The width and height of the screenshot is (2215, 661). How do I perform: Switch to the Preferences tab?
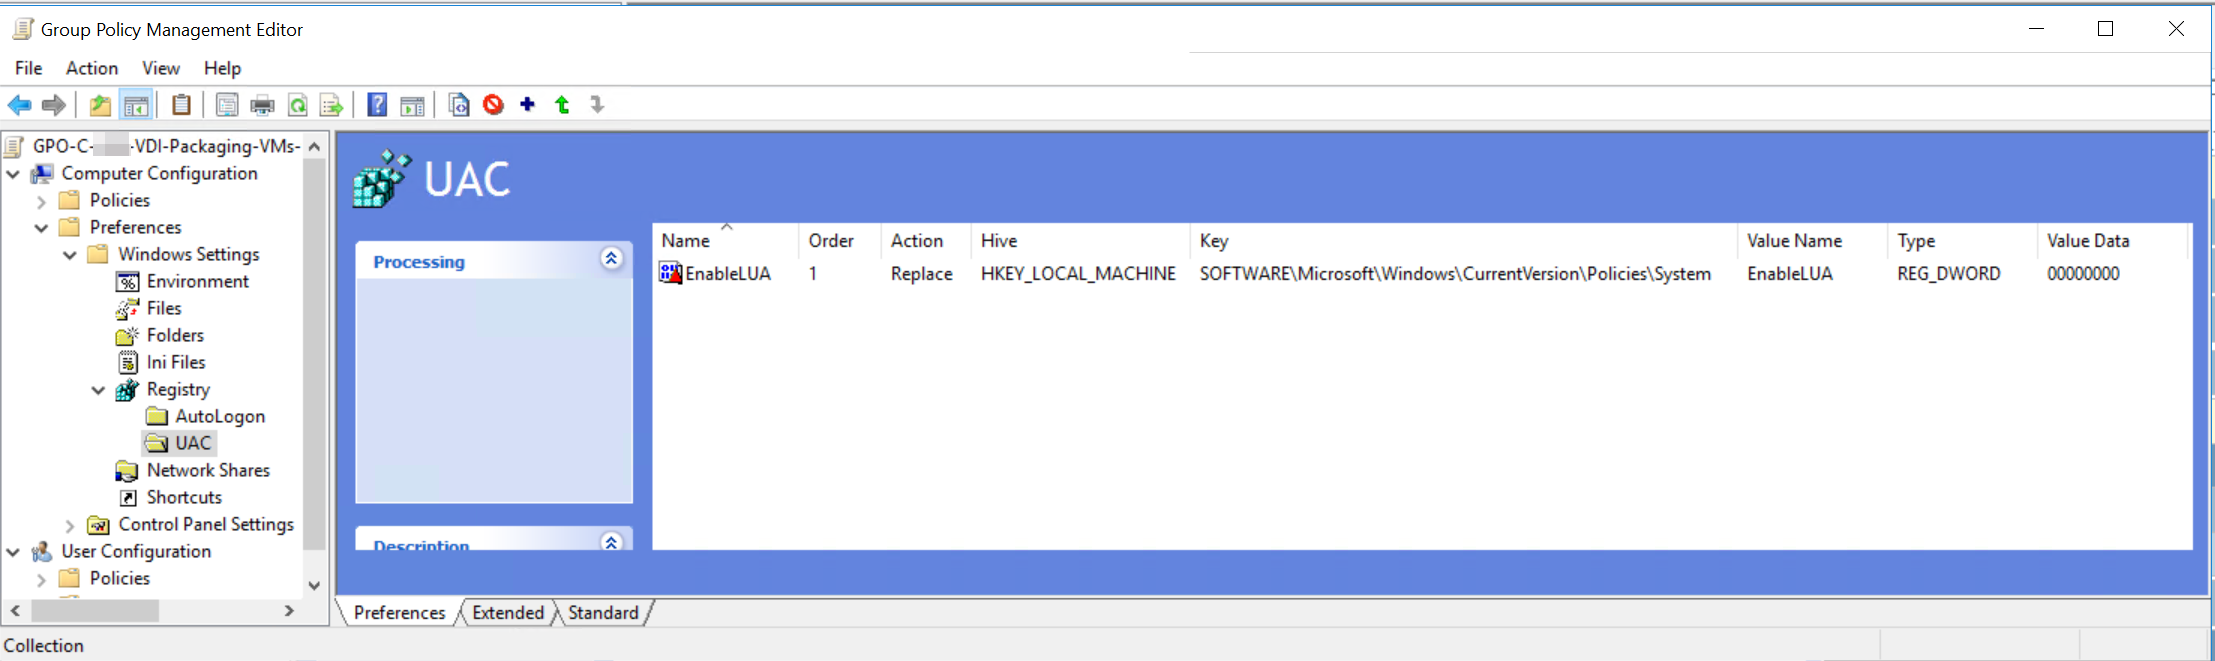[399, 613]
